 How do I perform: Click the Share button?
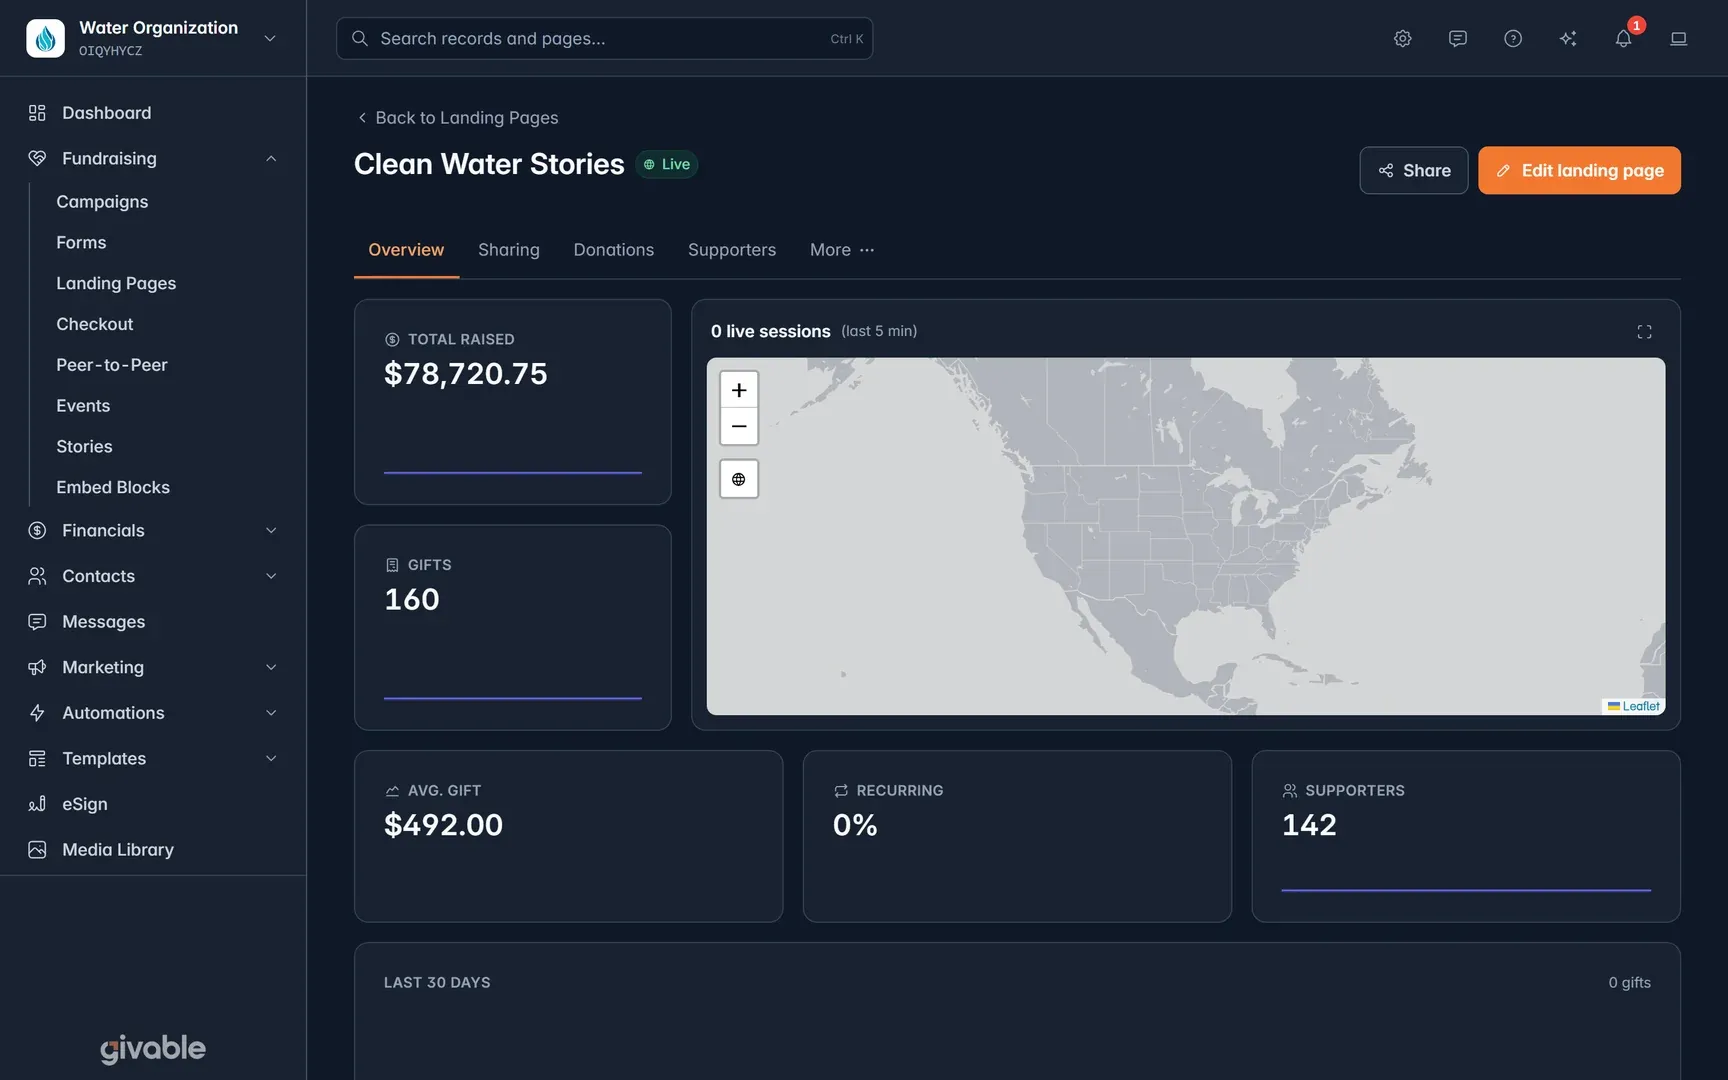(x=1414, y=170)
